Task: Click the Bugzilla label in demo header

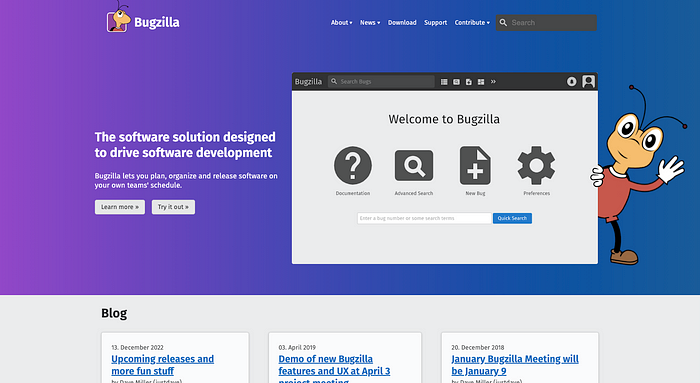Action: pos(308,82)
